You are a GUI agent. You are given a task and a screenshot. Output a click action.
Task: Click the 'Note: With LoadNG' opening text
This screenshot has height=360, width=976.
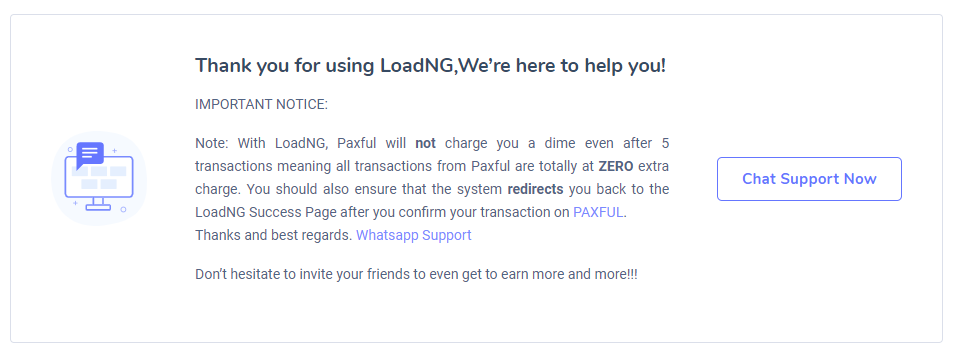coord(261,143)
